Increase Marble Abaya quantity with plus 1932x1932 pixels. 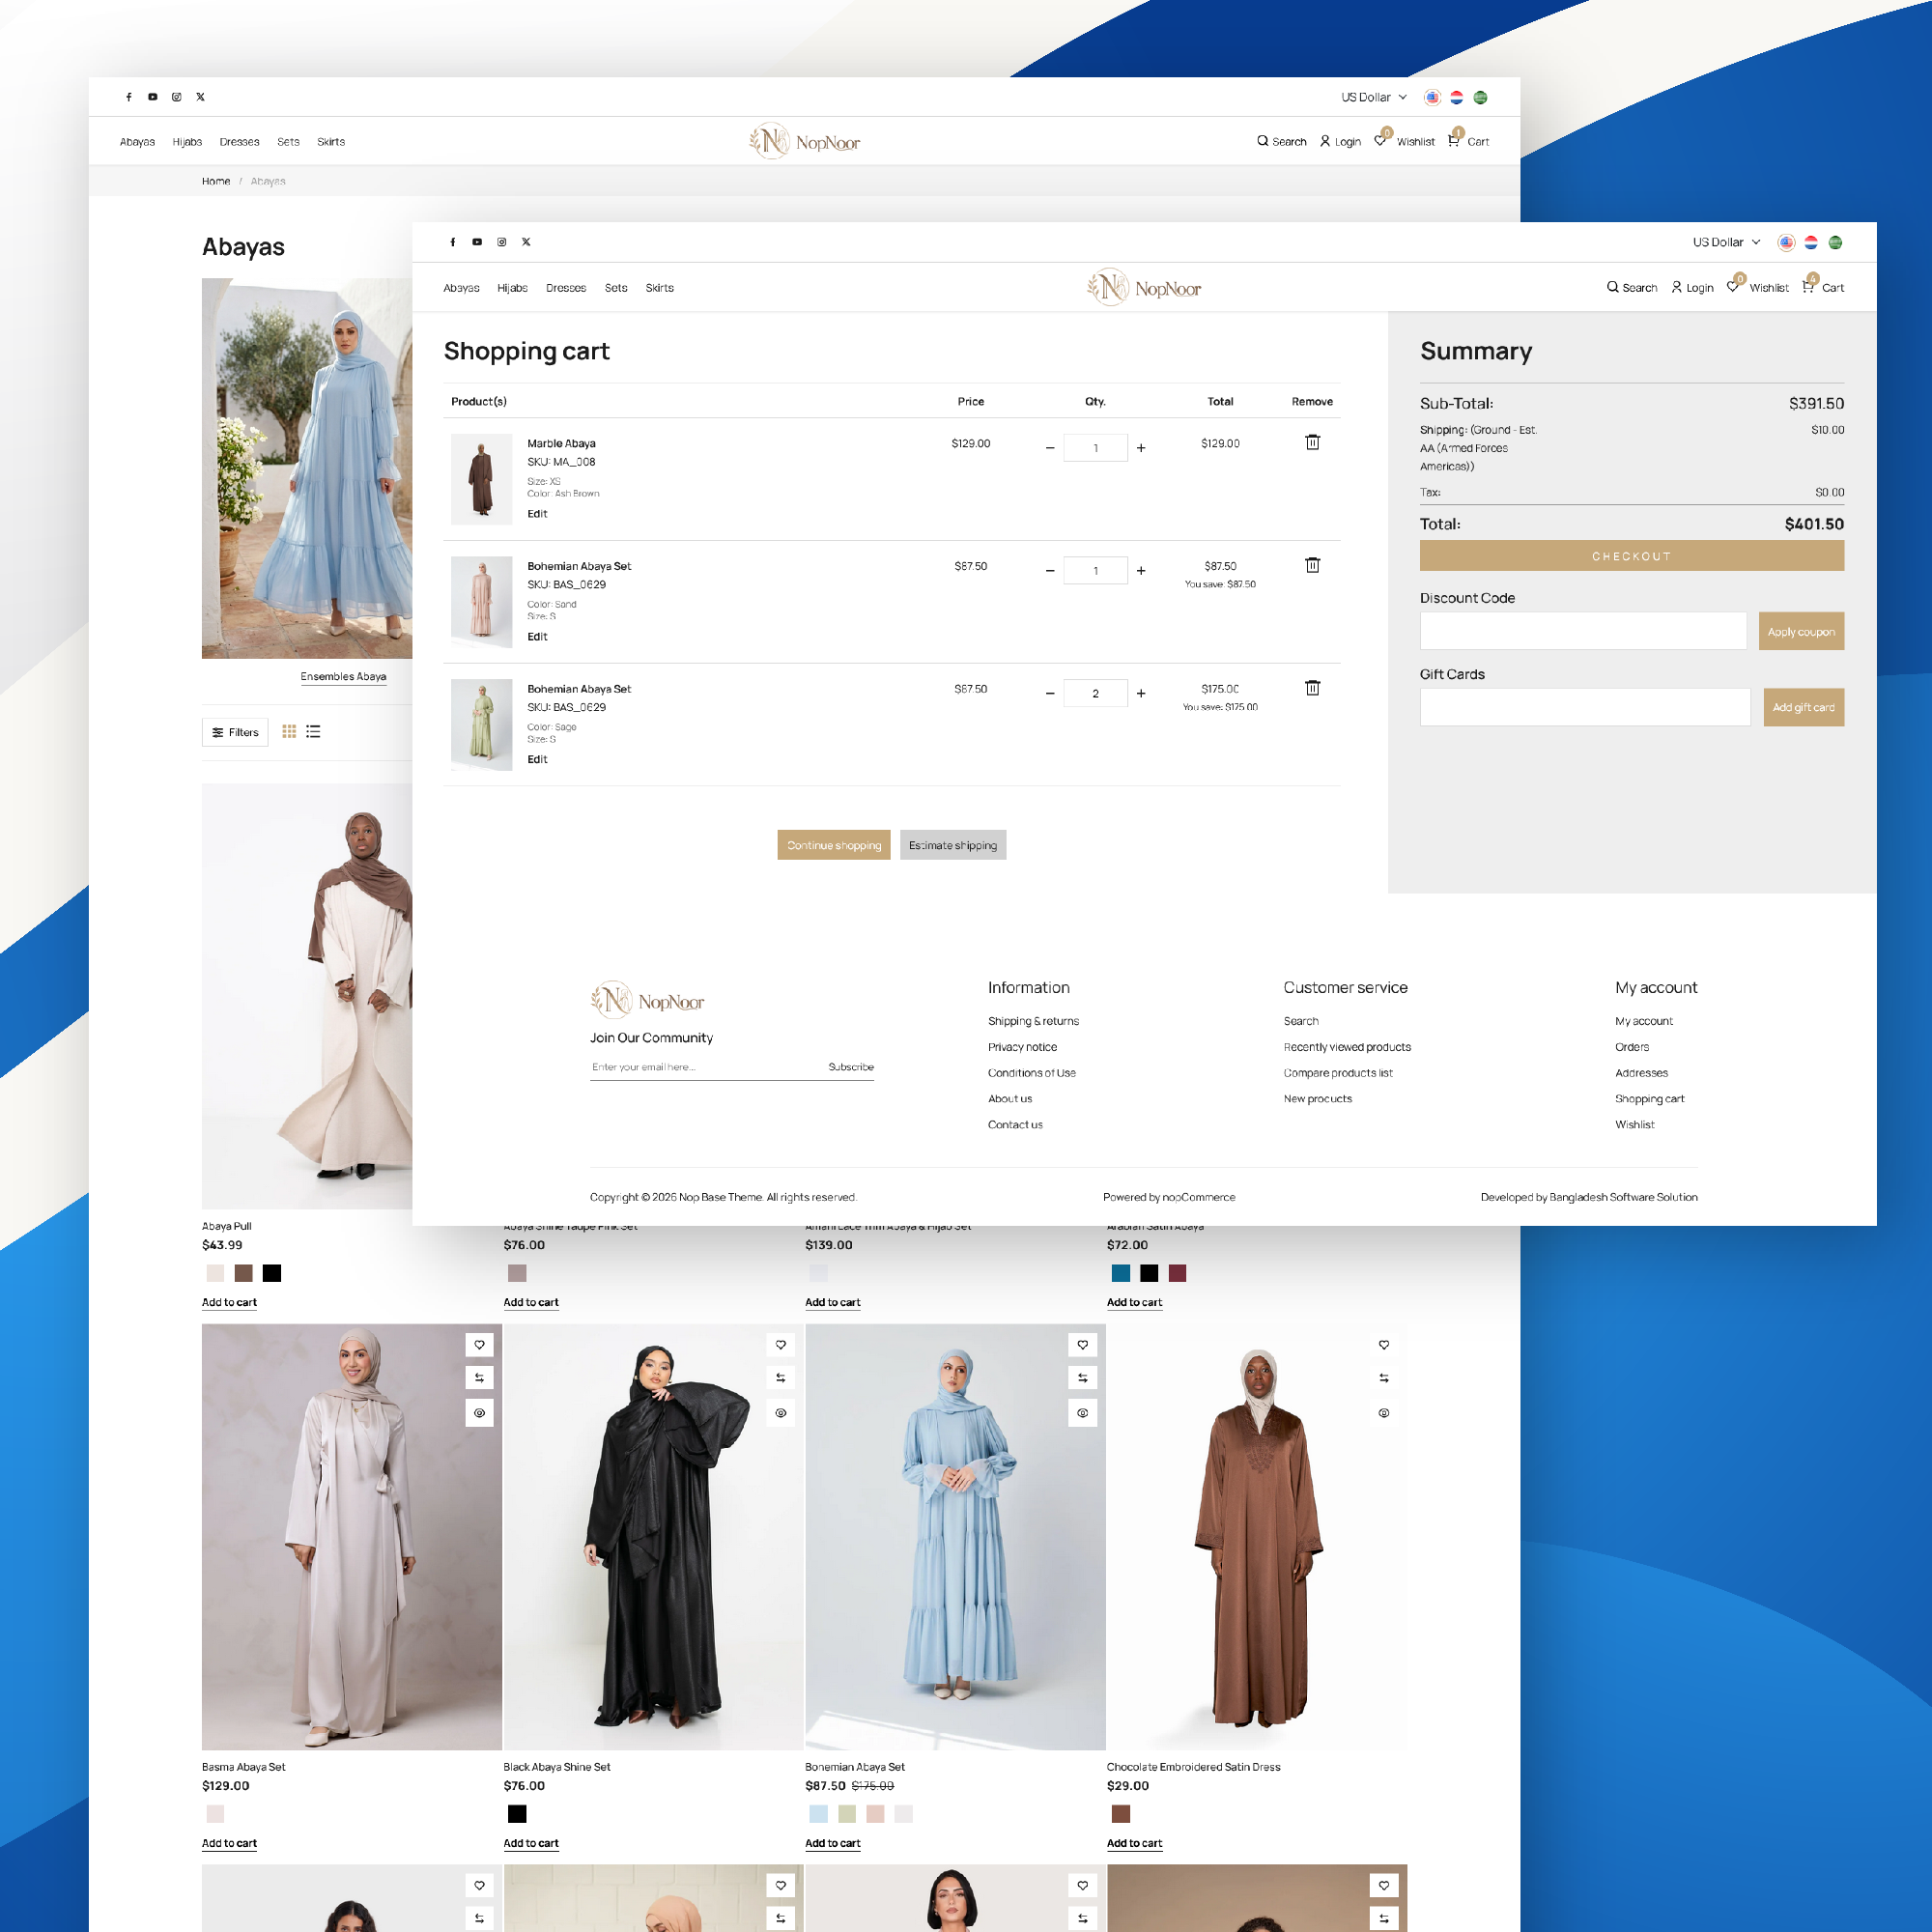tap(1141, 448)
